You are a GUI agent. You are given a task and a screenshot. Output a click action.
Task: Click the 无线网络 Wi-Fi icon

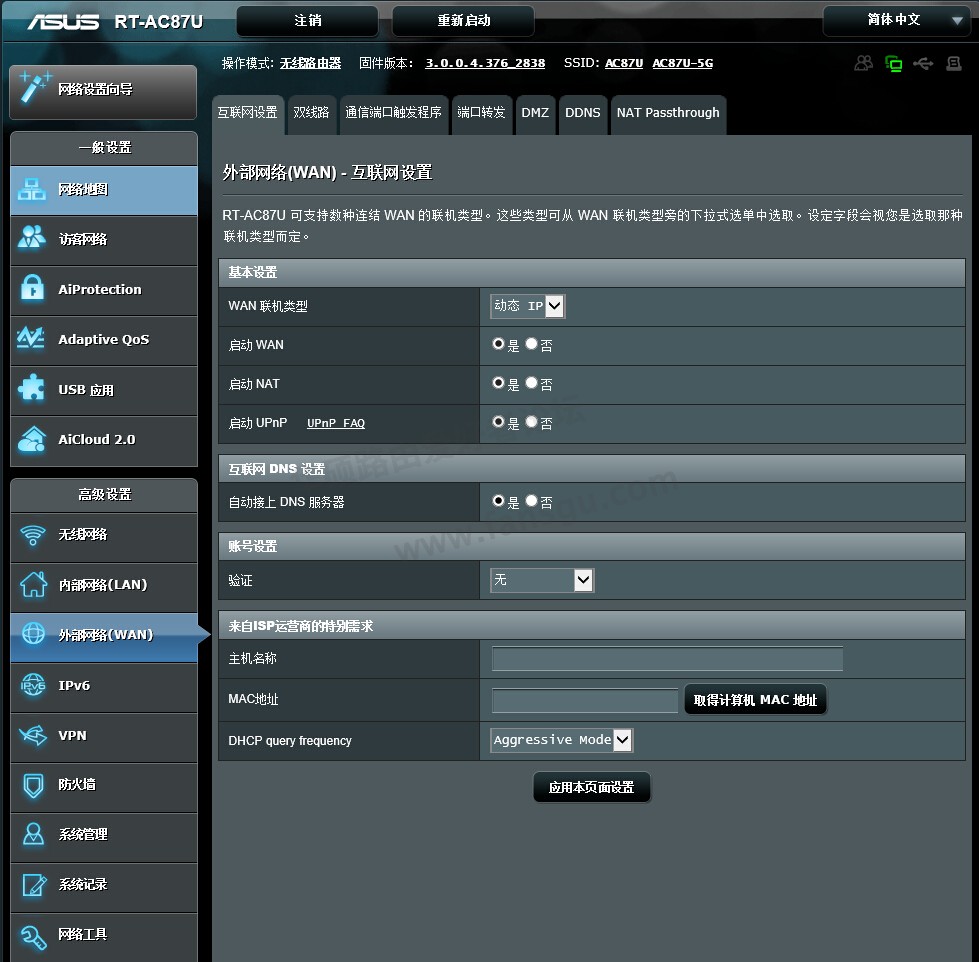pyautogui.click(x=32, y=534)
